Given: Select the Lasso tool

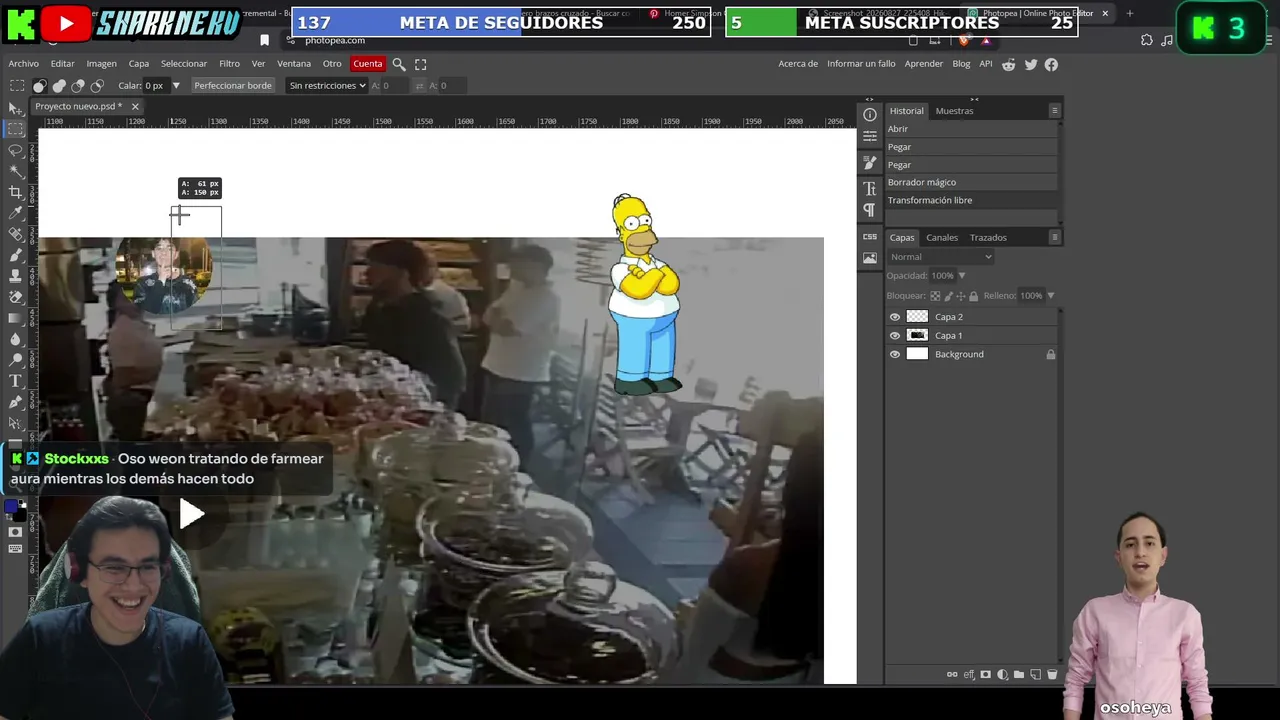Looking at the screenshot, I should 16,150.
